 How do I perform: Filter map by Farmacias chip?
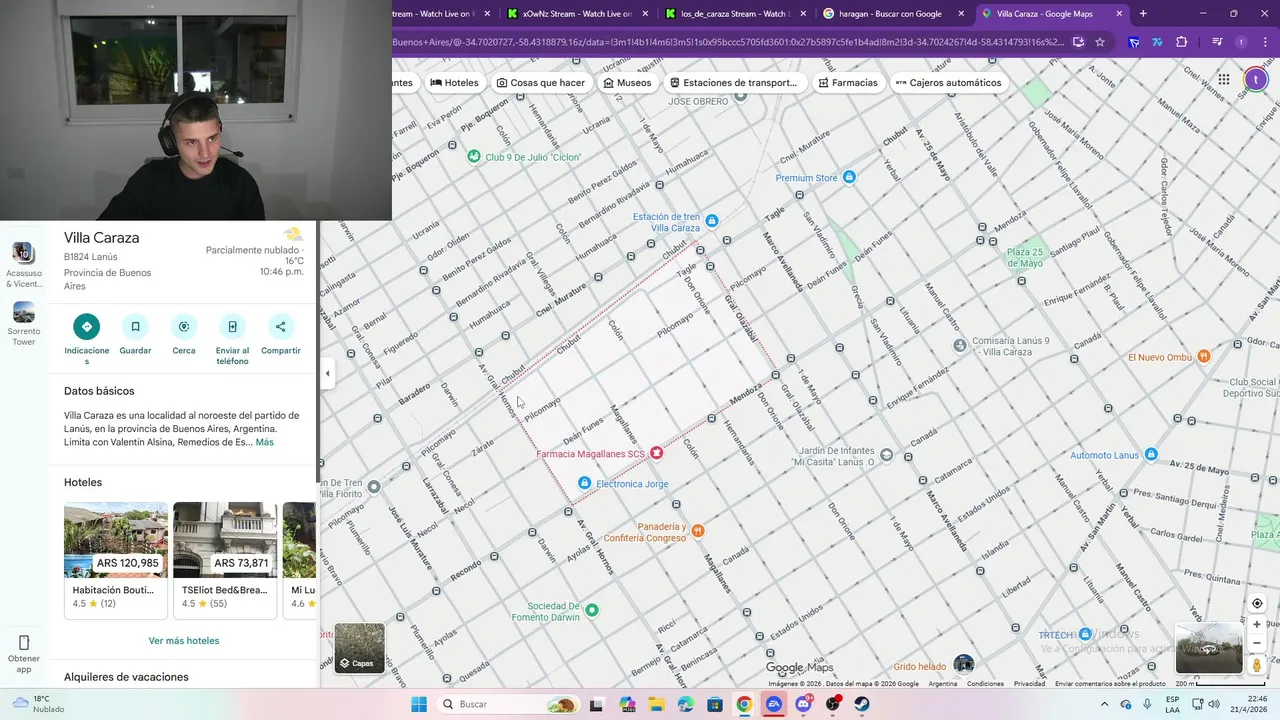(848, 83)
